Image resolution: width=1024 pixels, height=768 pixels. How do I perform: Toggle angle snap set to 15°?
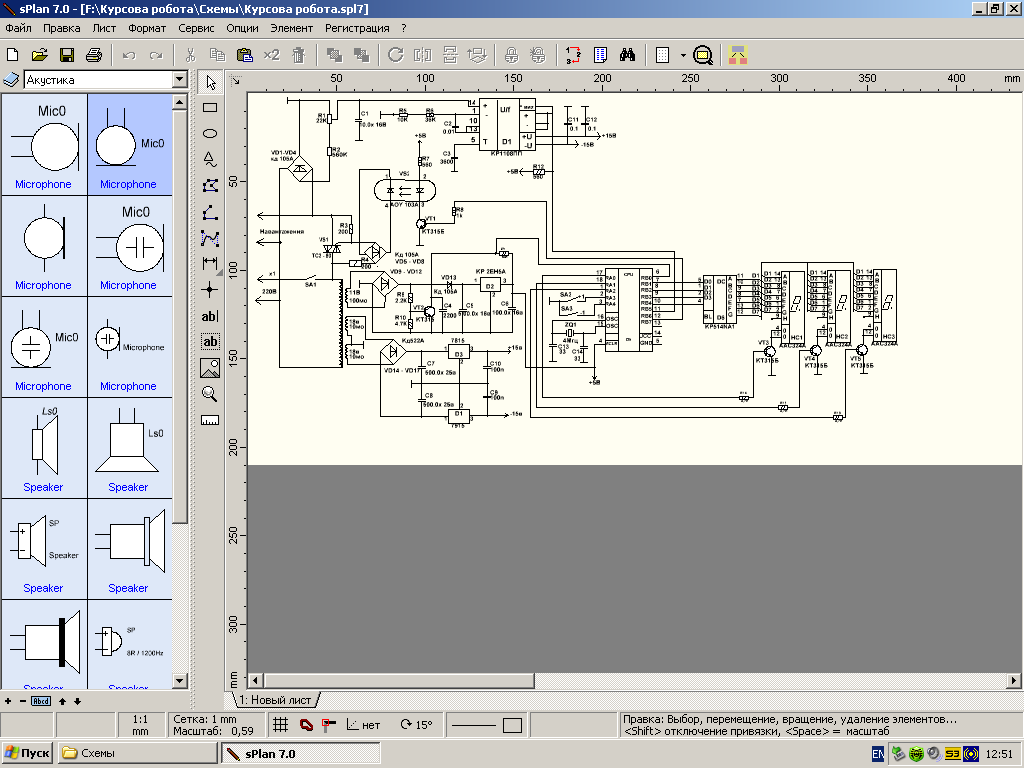coord(416,725)
